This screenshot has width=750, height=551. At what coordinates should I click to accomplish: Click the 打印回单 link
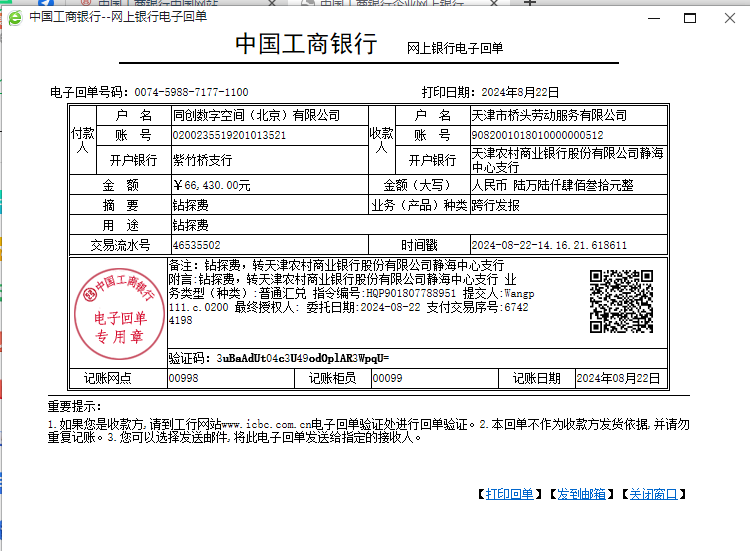pyautogui.click(x=509, y=494)
